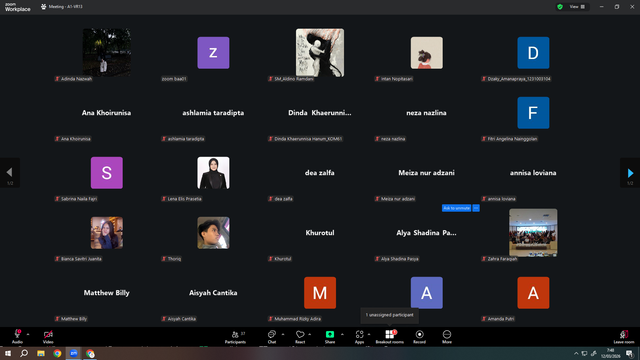Select the orange M avatar of Muhammad Rizky

[x=320, y=293]
